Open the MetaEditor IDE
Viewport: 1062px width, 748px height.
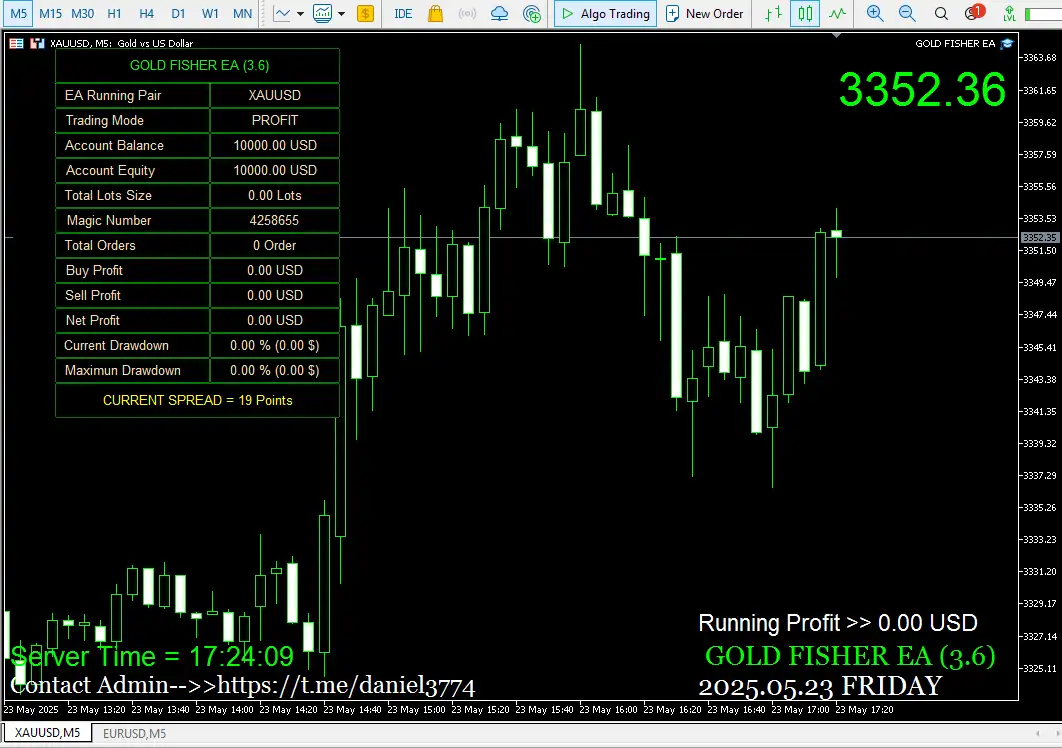403,14
